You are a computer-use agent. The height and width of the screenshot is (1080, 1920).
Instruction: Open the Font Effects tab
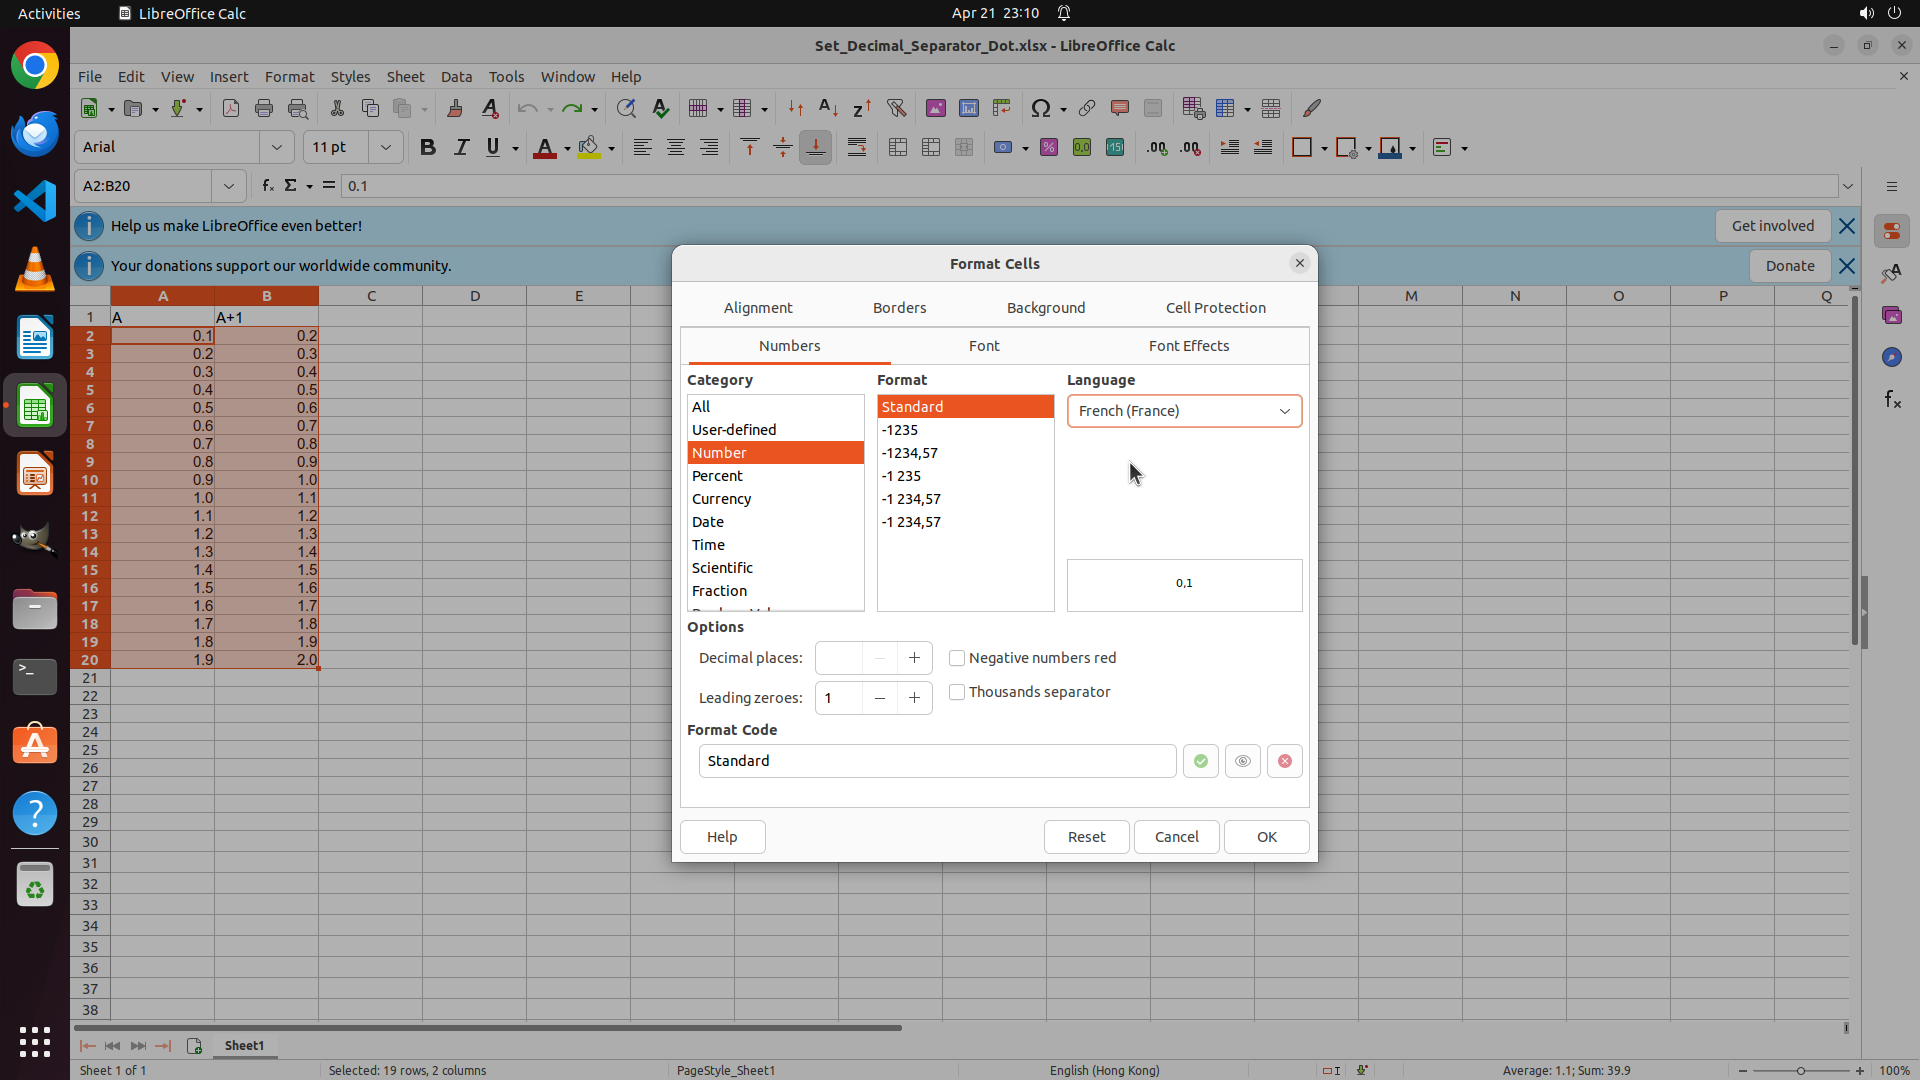pyautogui.click(x=1188, y=346)
